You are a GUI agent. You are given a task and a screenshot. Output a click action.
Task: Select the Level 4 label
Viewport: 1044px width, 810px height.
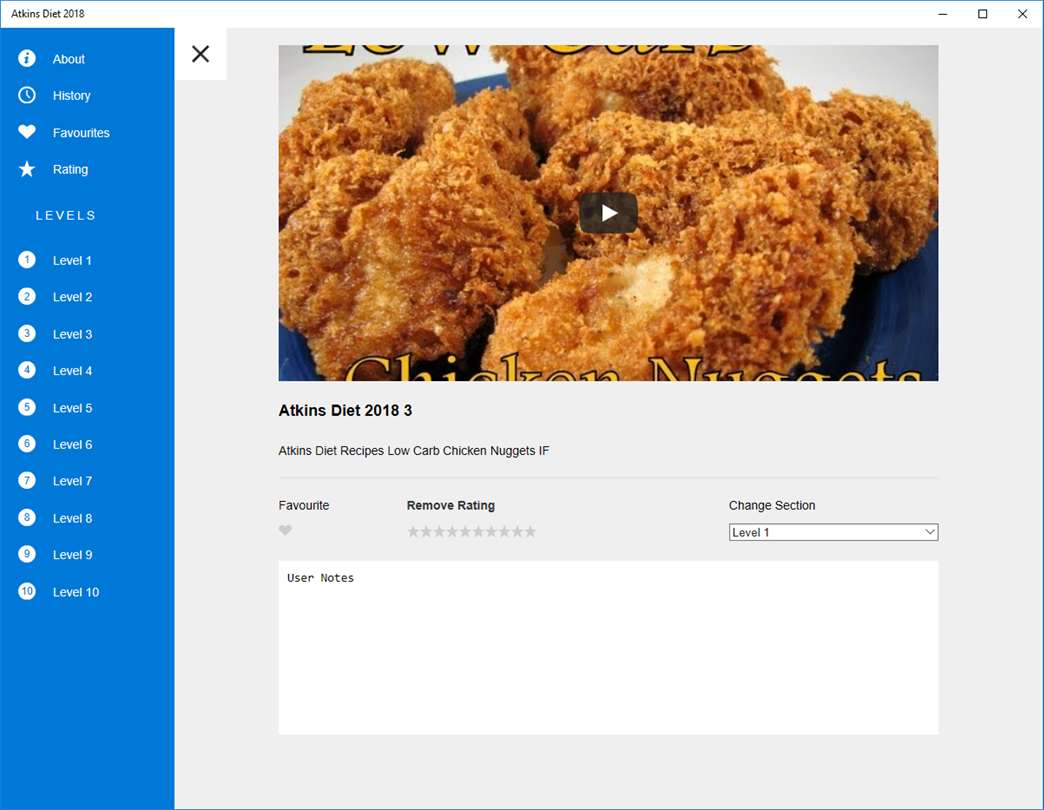click(73, 371)
